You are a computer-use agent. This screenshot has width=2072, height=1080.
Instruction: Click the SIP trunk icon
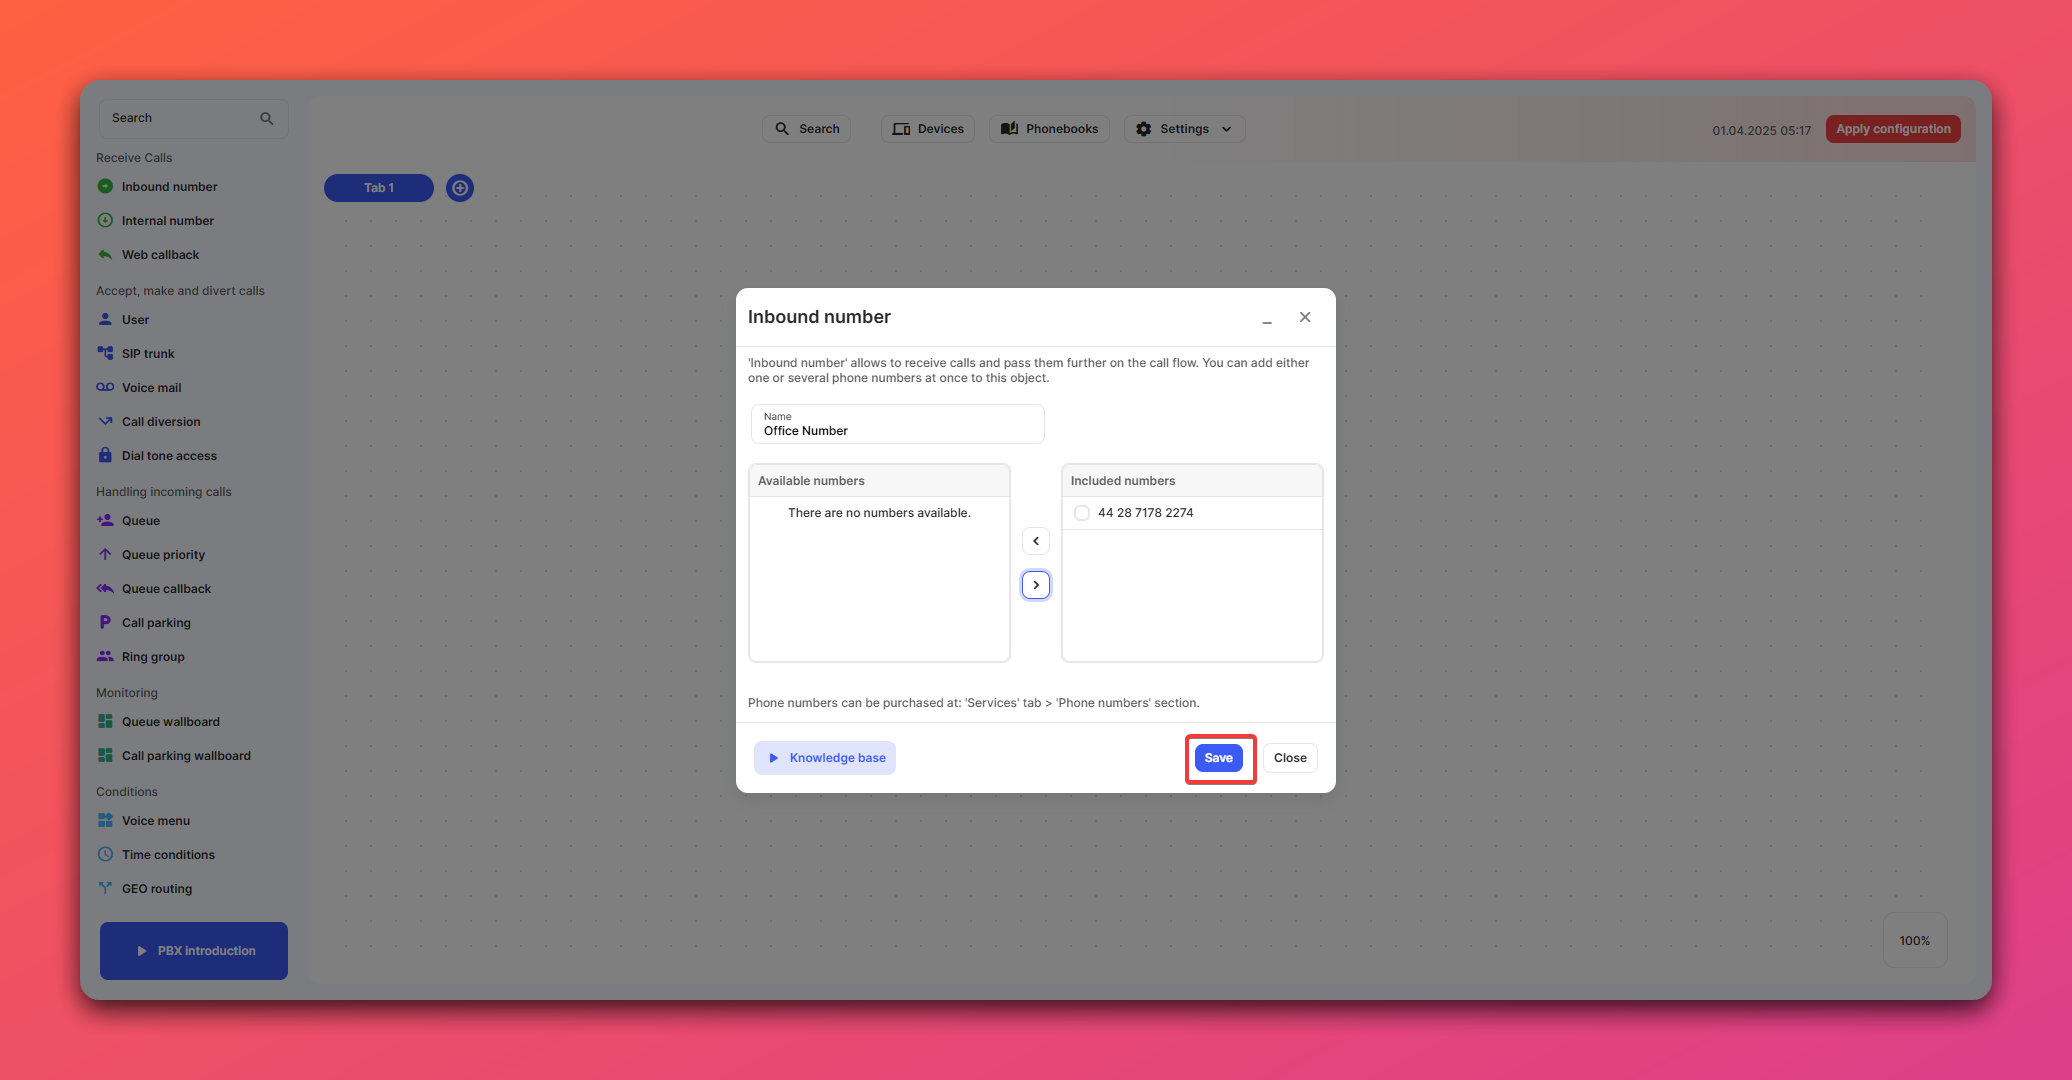click(x=105, y=353)
